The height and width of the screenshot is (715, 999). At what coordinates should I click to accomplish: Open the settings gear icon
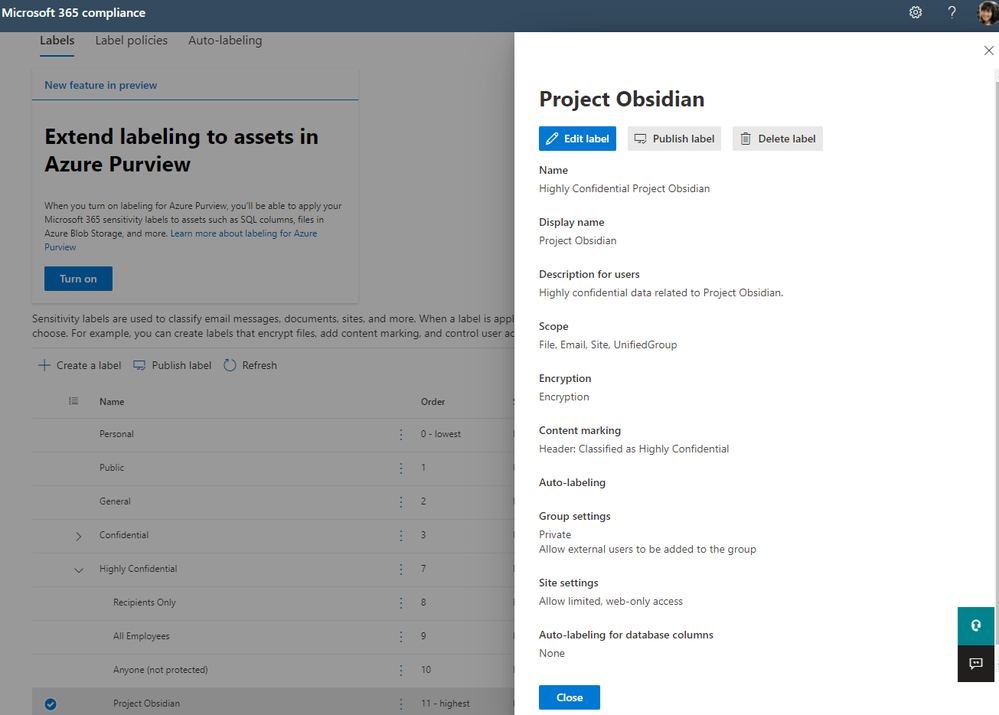point(916,12)
